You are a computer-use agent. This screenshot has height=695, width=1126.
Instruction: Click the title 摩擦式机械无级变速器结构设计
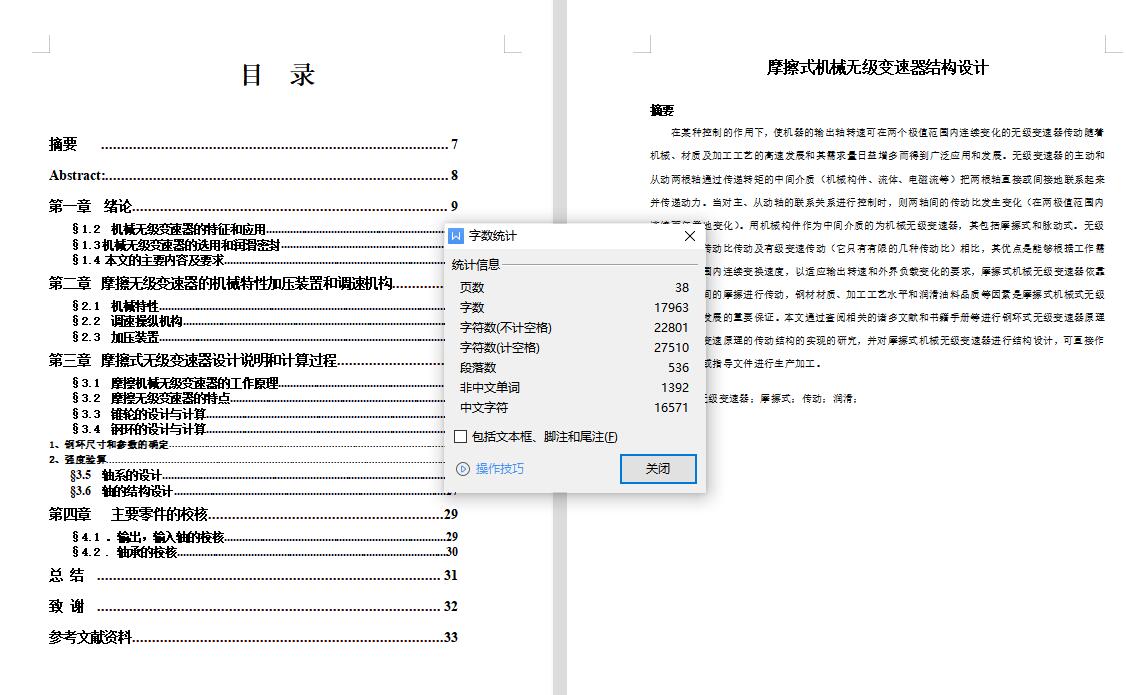point(877,68)
